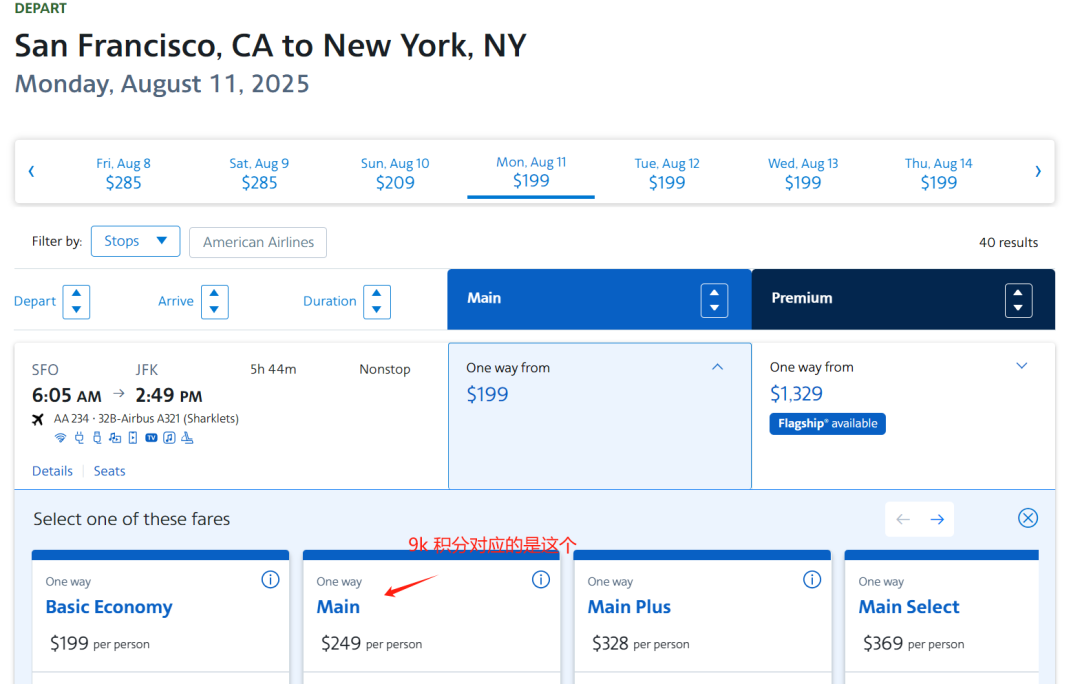Click the Wi-Fi amenity icon
Image resolution: width=1080 pixels, height=684 pixels.
[60, 438]
